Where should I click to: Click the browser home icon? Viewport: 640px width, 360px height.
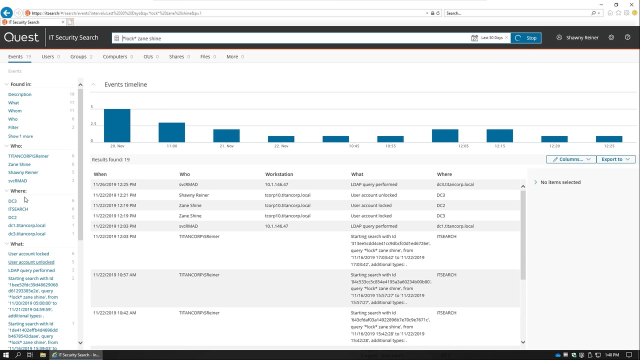pyautogui.click(x=610, y=13)
